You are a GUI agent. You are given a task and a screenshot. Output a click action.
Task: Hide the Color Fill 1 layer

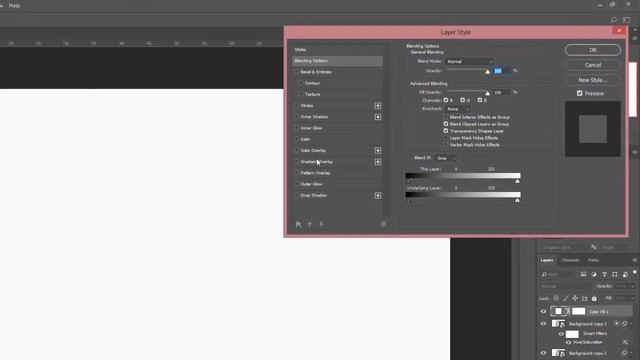(x=543, y=311)
